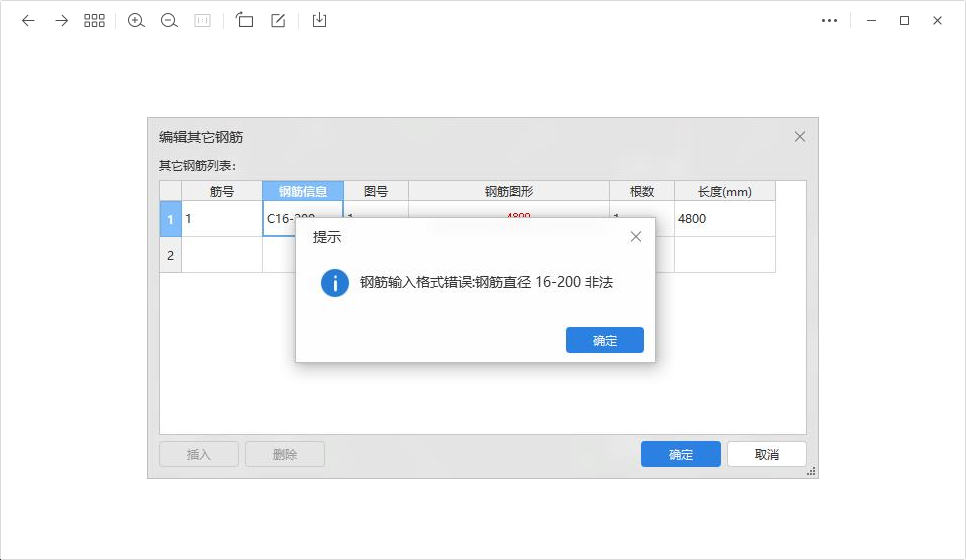
Task: Open the edit image pencil icon
Action: click(x=278, y=20)
